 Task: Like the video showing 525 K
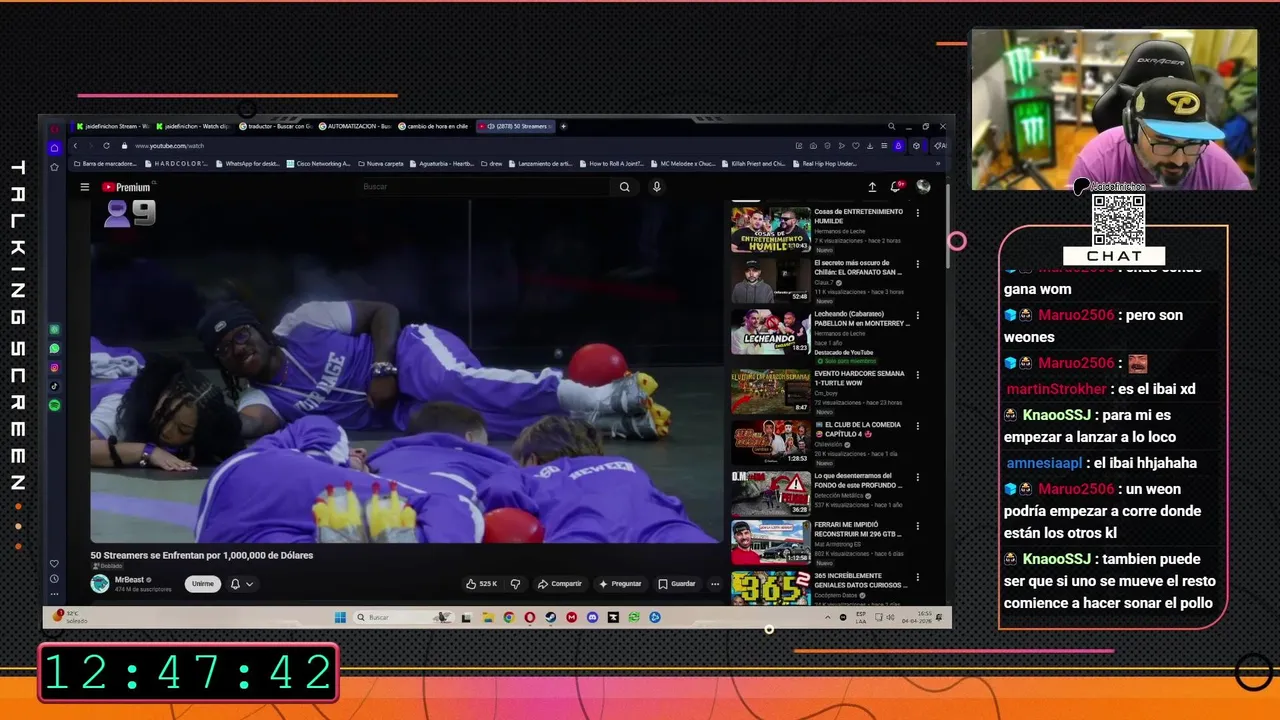482,584
